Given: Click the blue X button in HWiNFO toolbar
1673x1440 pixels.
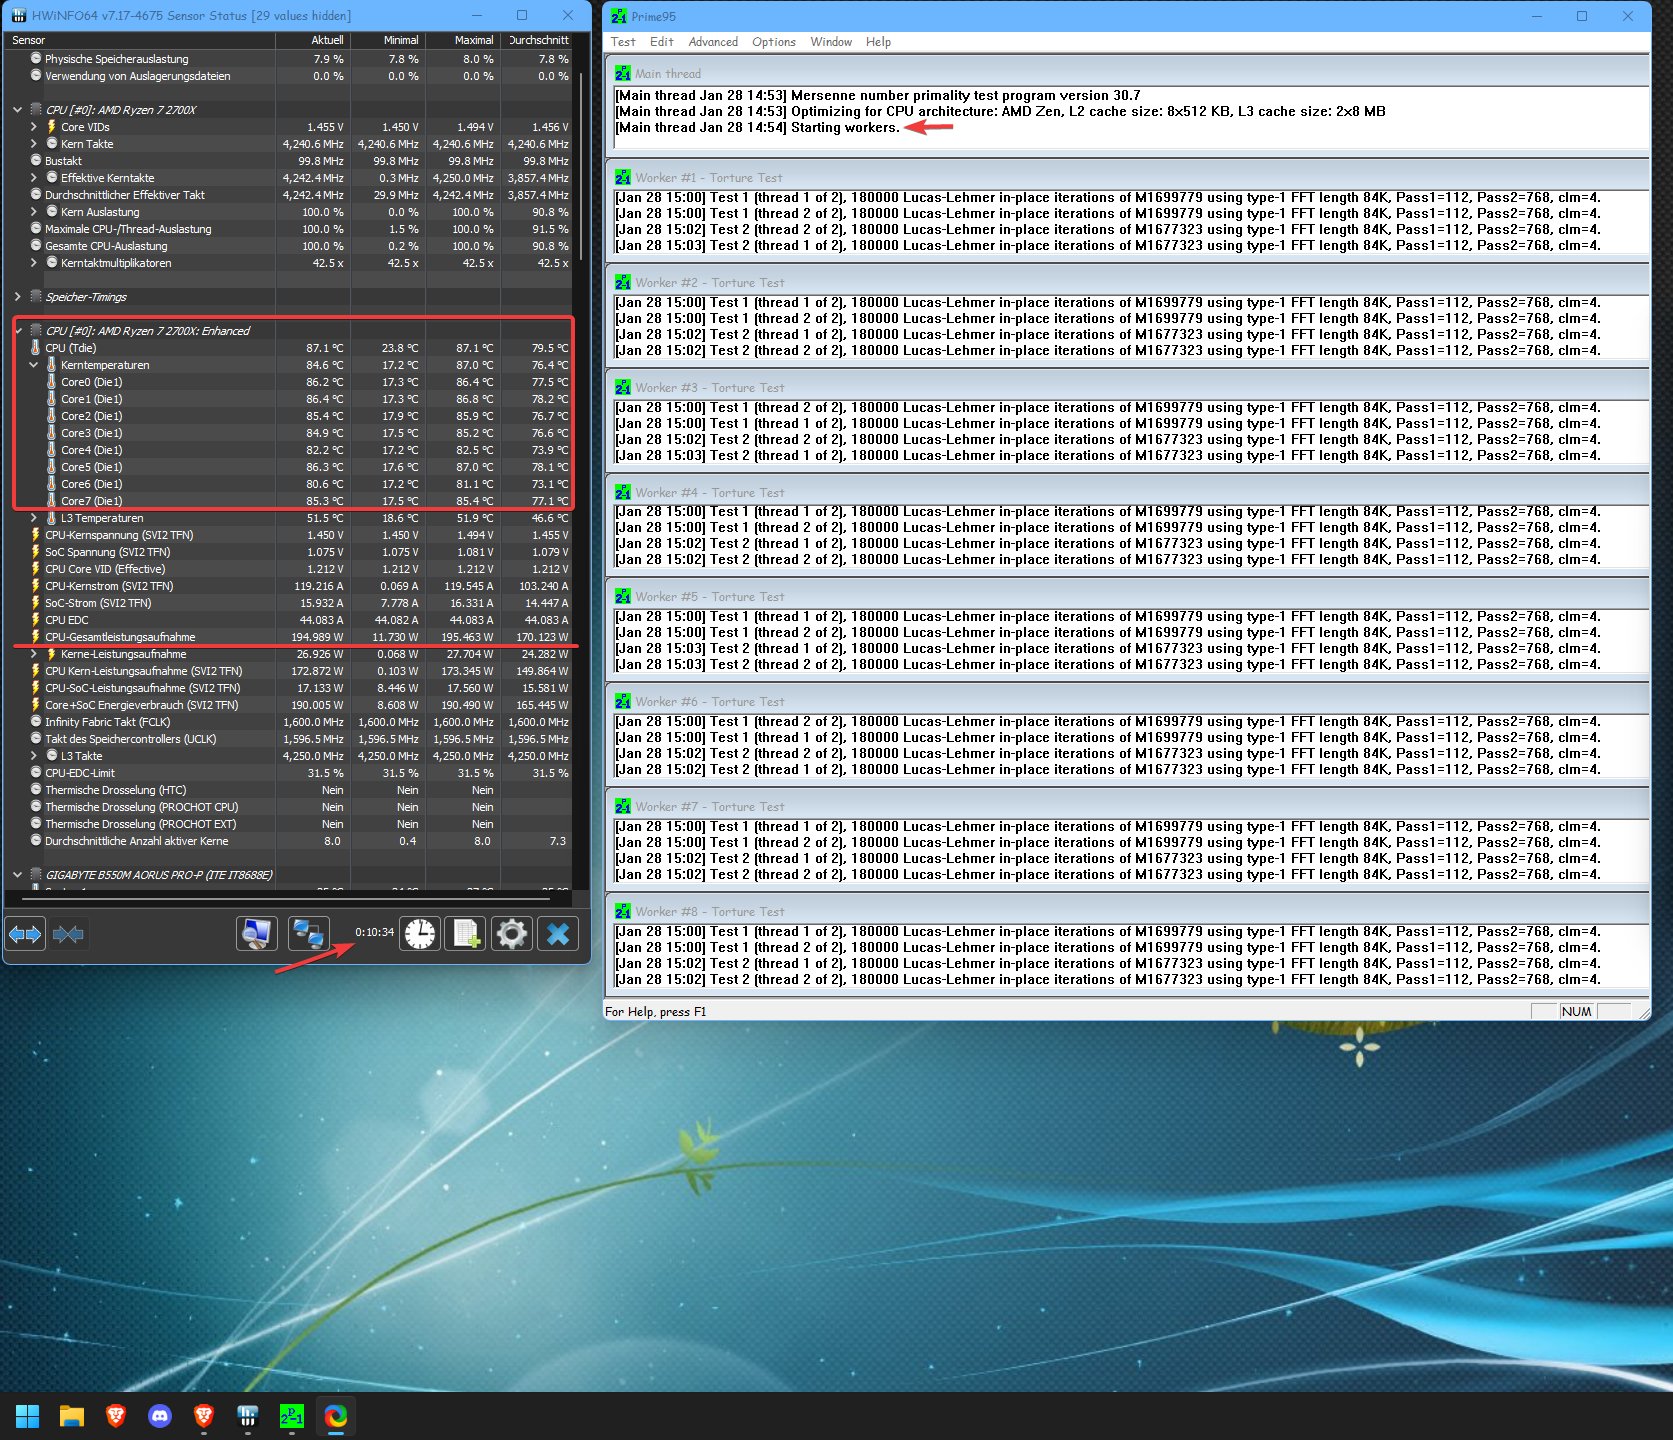Looking at the screenshot, I should (558, 934).
